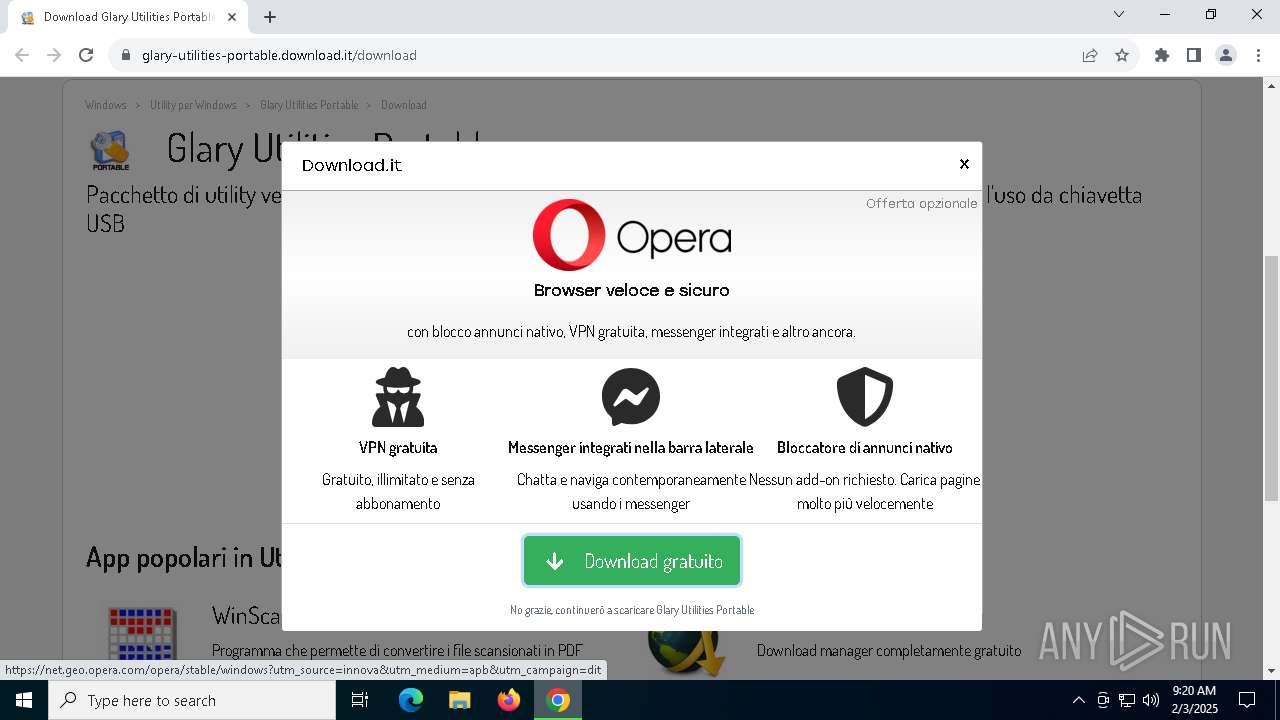Click the Offerta opzionale label
The width and height of the screenshot is (1280, 720).
[922, 203]
